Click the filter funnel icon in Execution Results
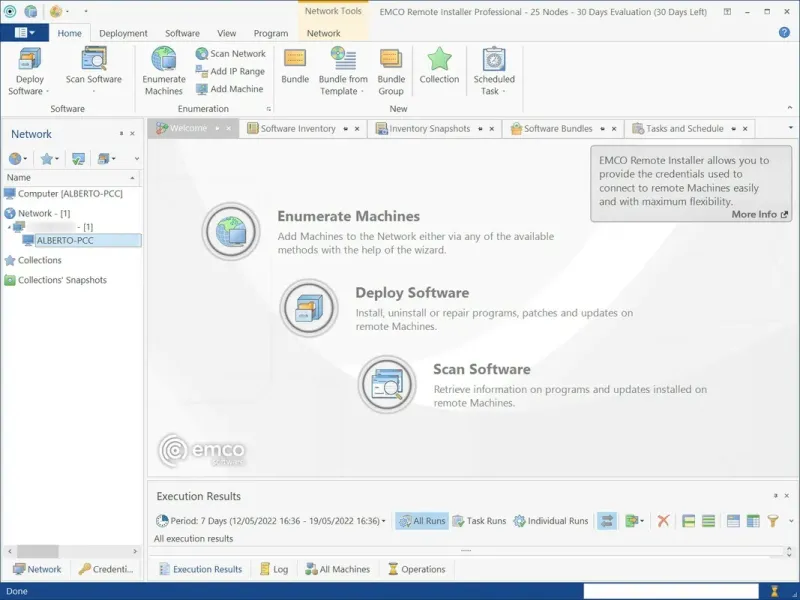 click(773, 521)
